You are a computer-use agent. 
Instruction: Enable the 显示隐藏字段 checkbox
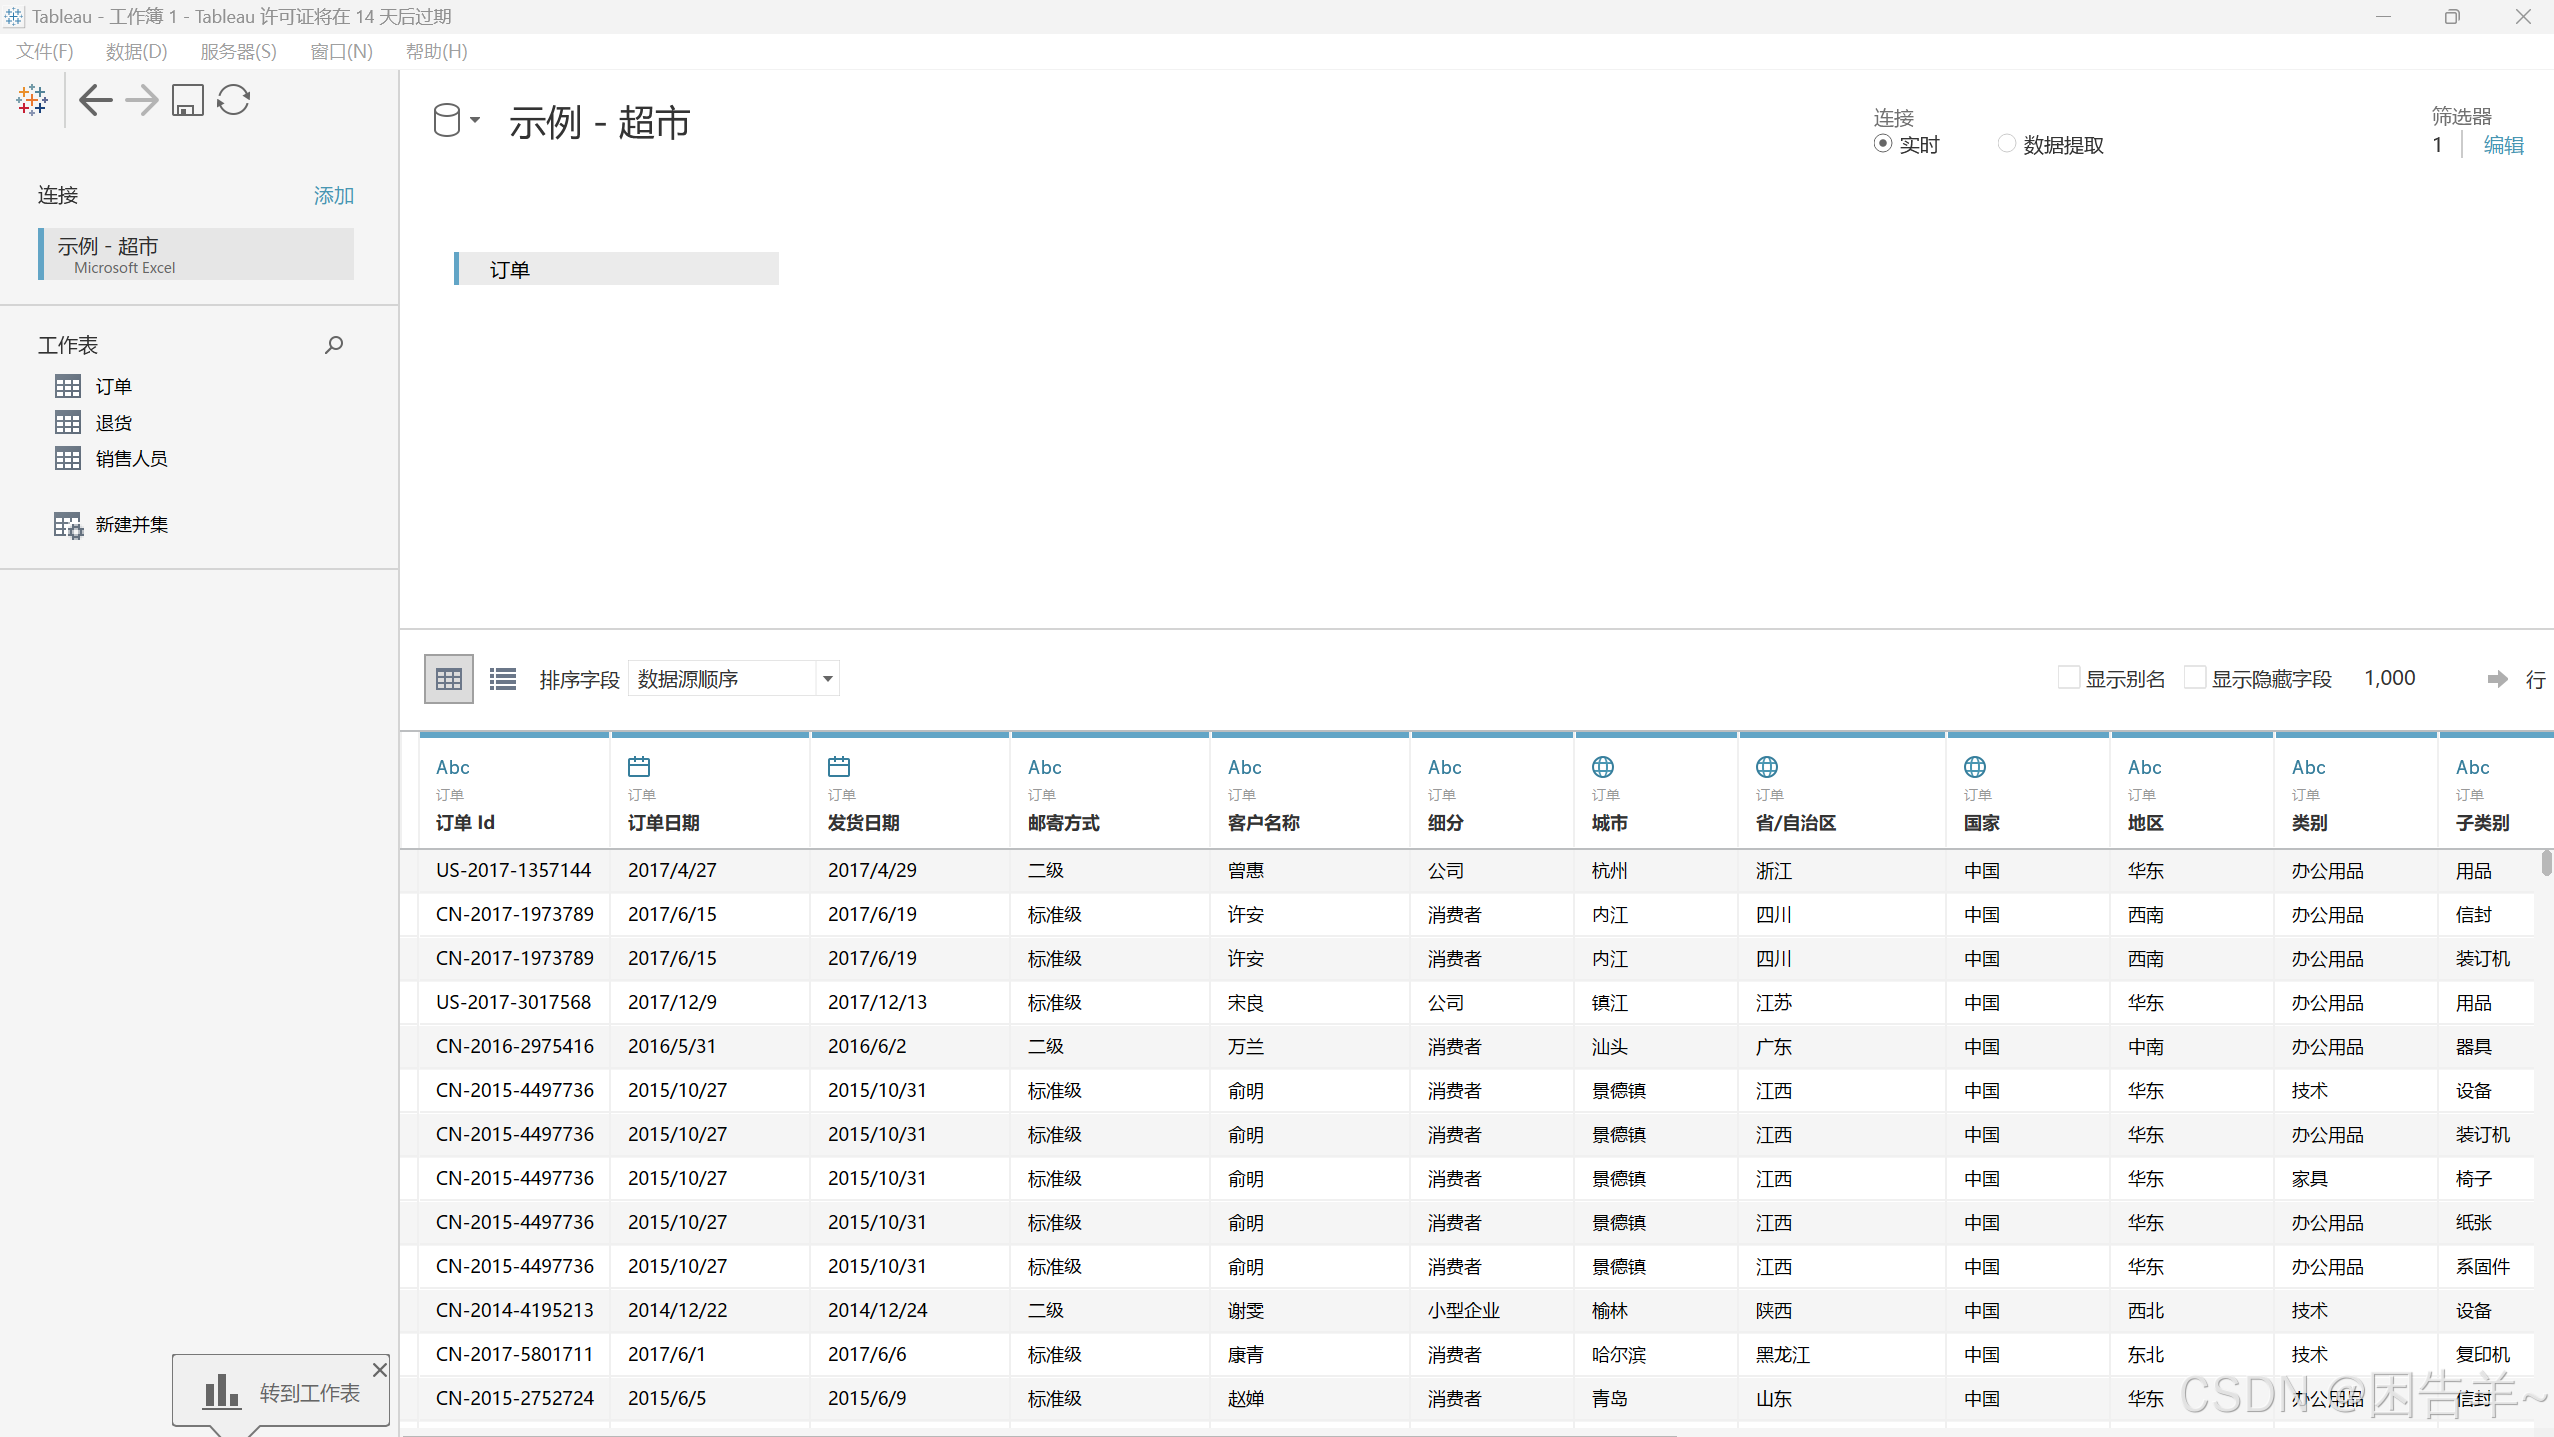coord(2195,678)
